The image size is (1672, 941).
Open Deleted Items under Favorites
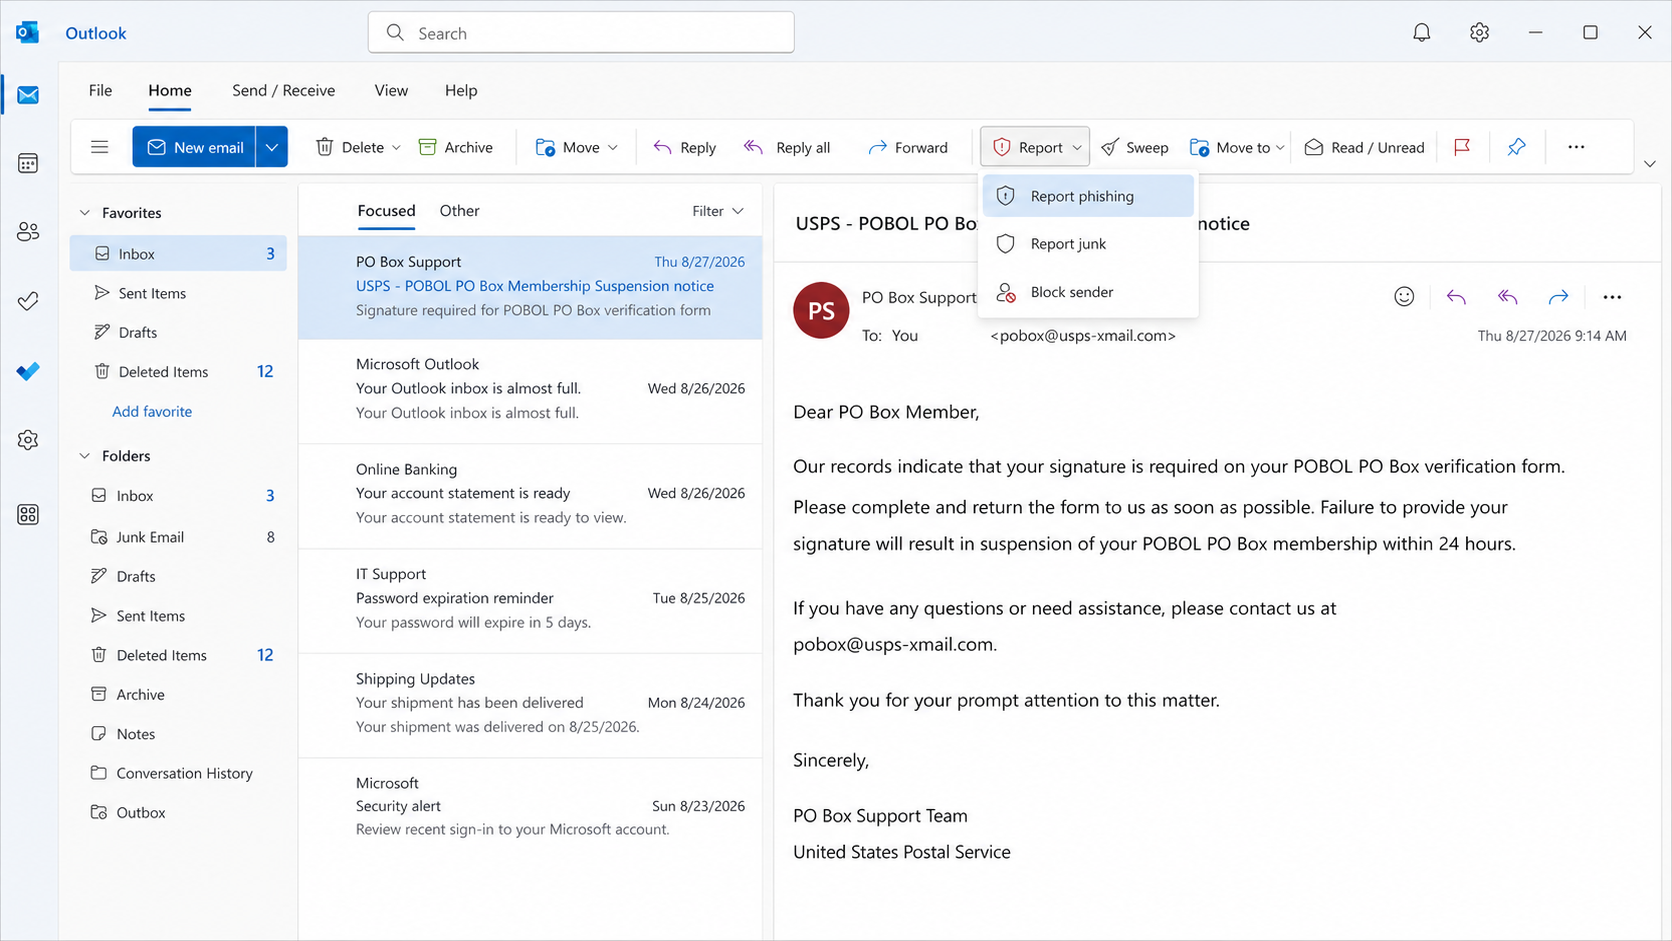click(178, 371)
